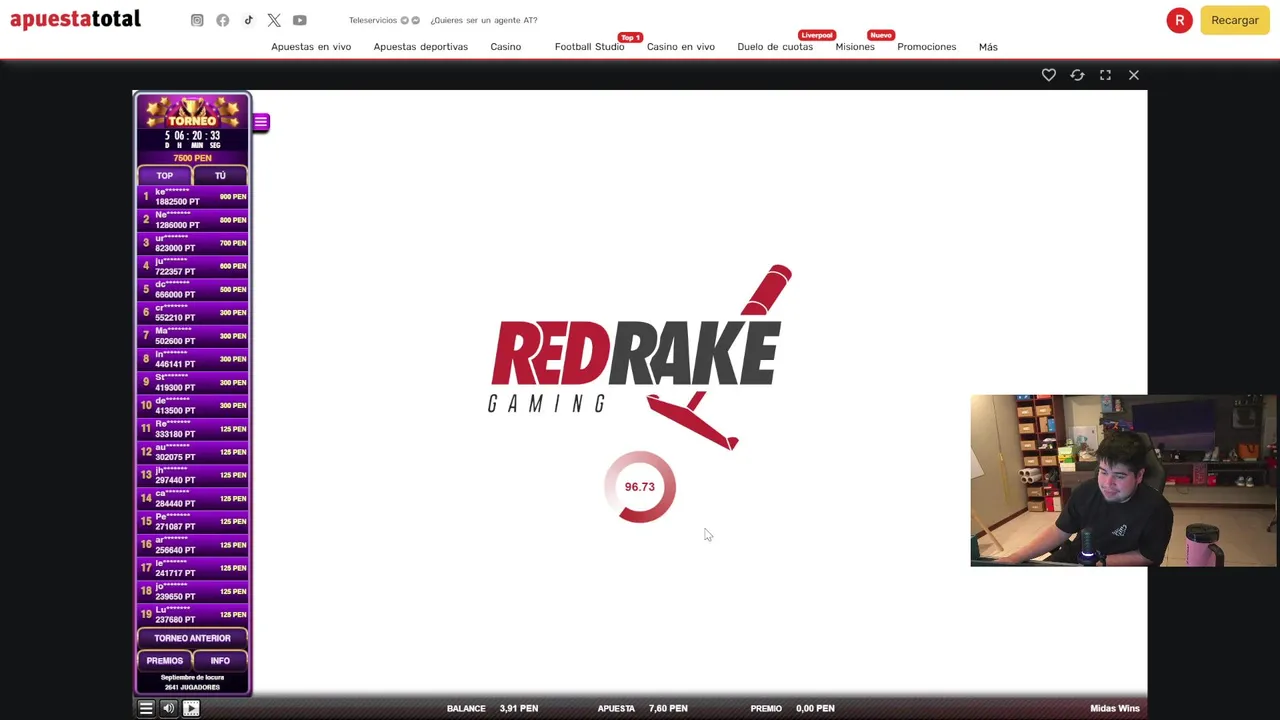Open Apuestas en vivo menu

coord(311,47)
